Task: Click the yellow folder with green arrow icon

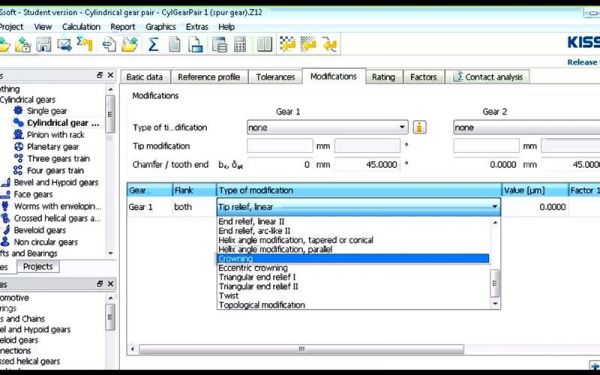Action: tap(130, 45)
